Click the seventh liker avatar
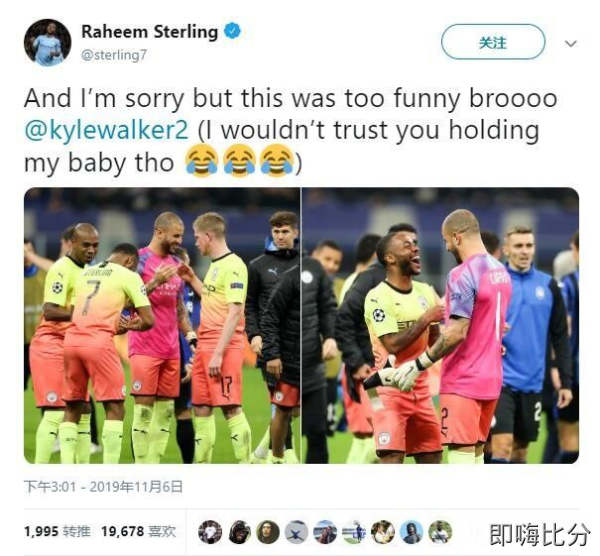Screen dimensions: 600x556 (x=383, y=532)
